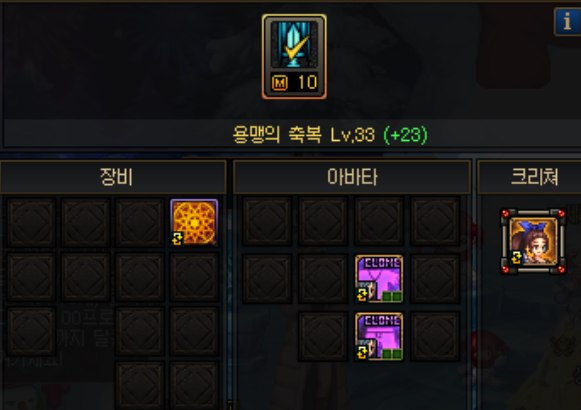Viewport: 581px width, 410px height.
Task: Click the top-right empty slot in the 아바타 grid
Action: [x=435, y=221]
